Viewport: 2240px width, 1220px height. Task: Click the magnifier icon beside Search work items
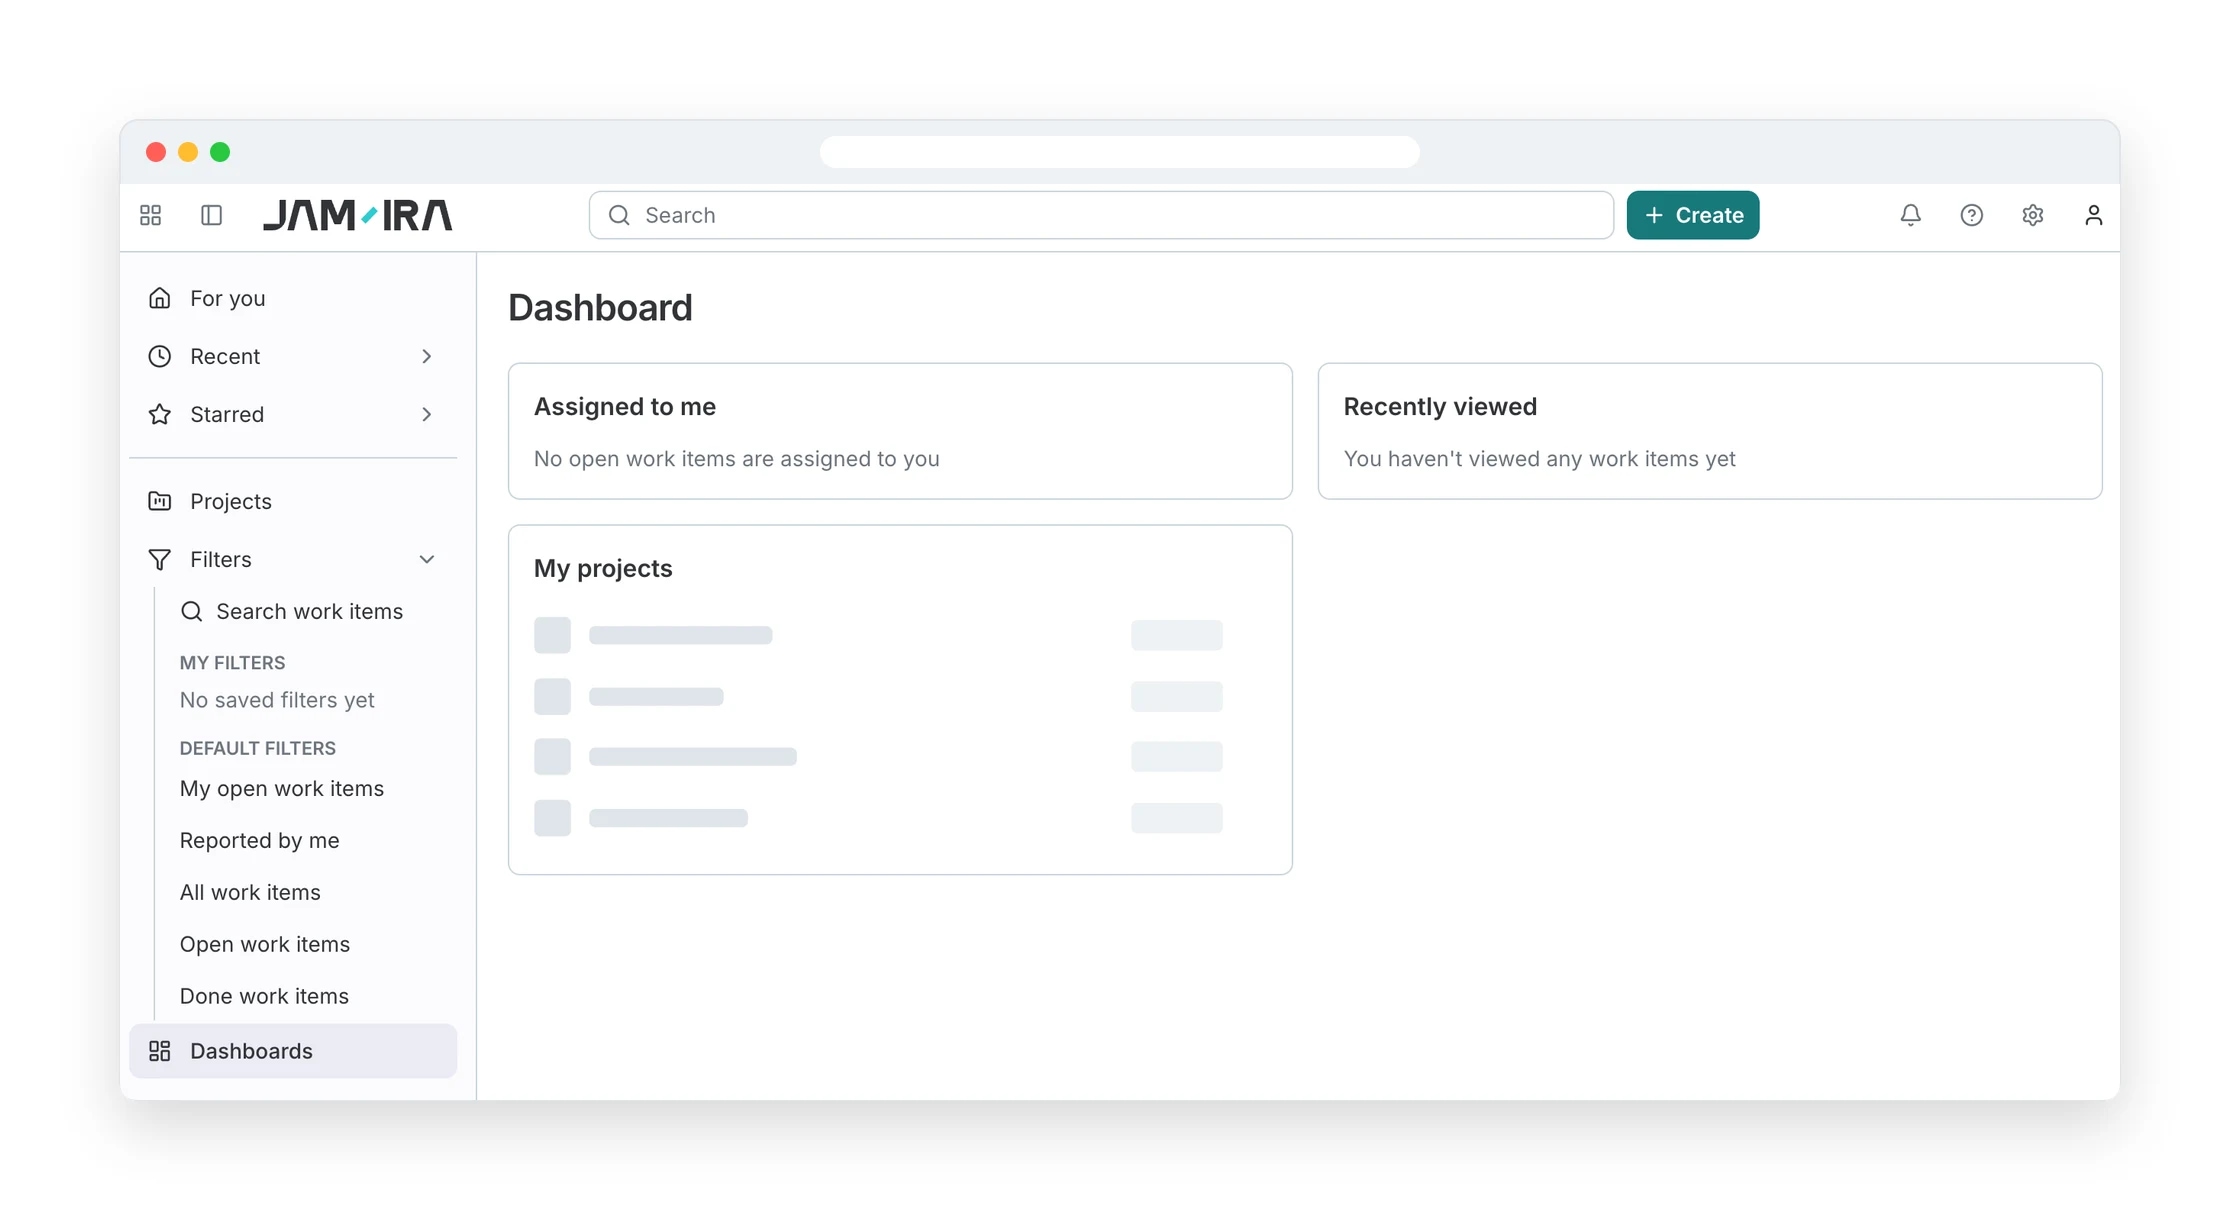pyautogui.click(x=191, y=611)
